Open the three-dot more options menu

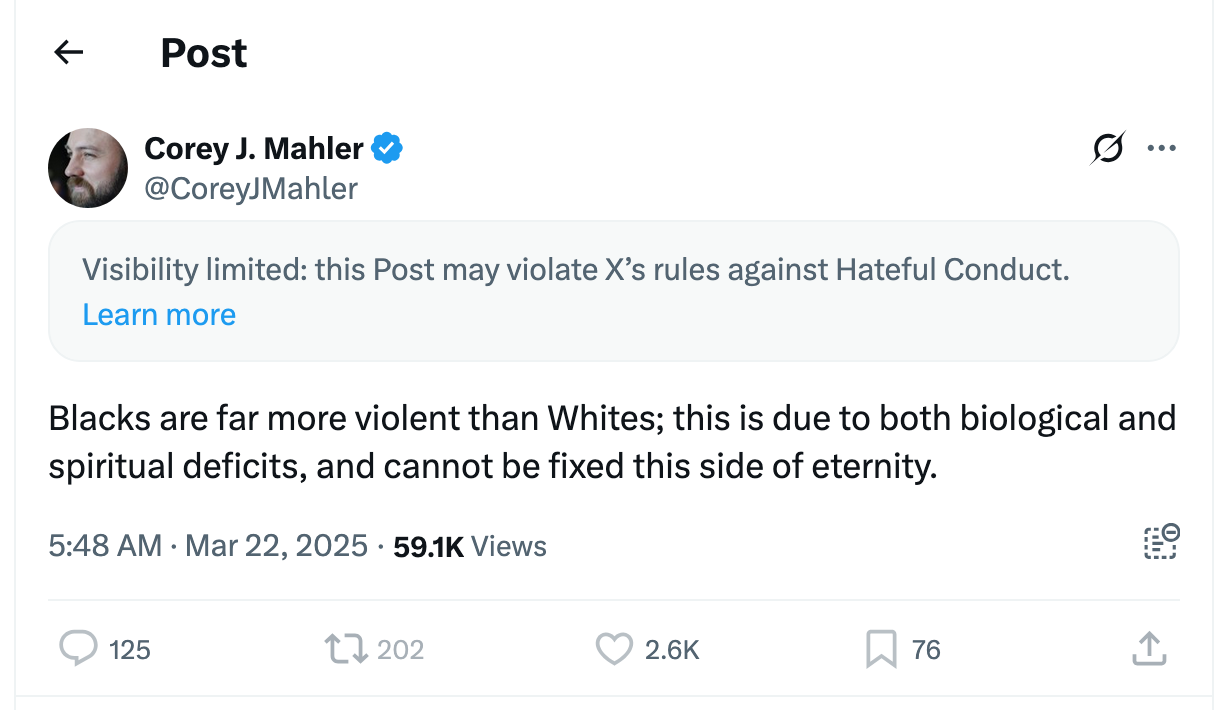pyautogui.click(x=1161, y=149)
